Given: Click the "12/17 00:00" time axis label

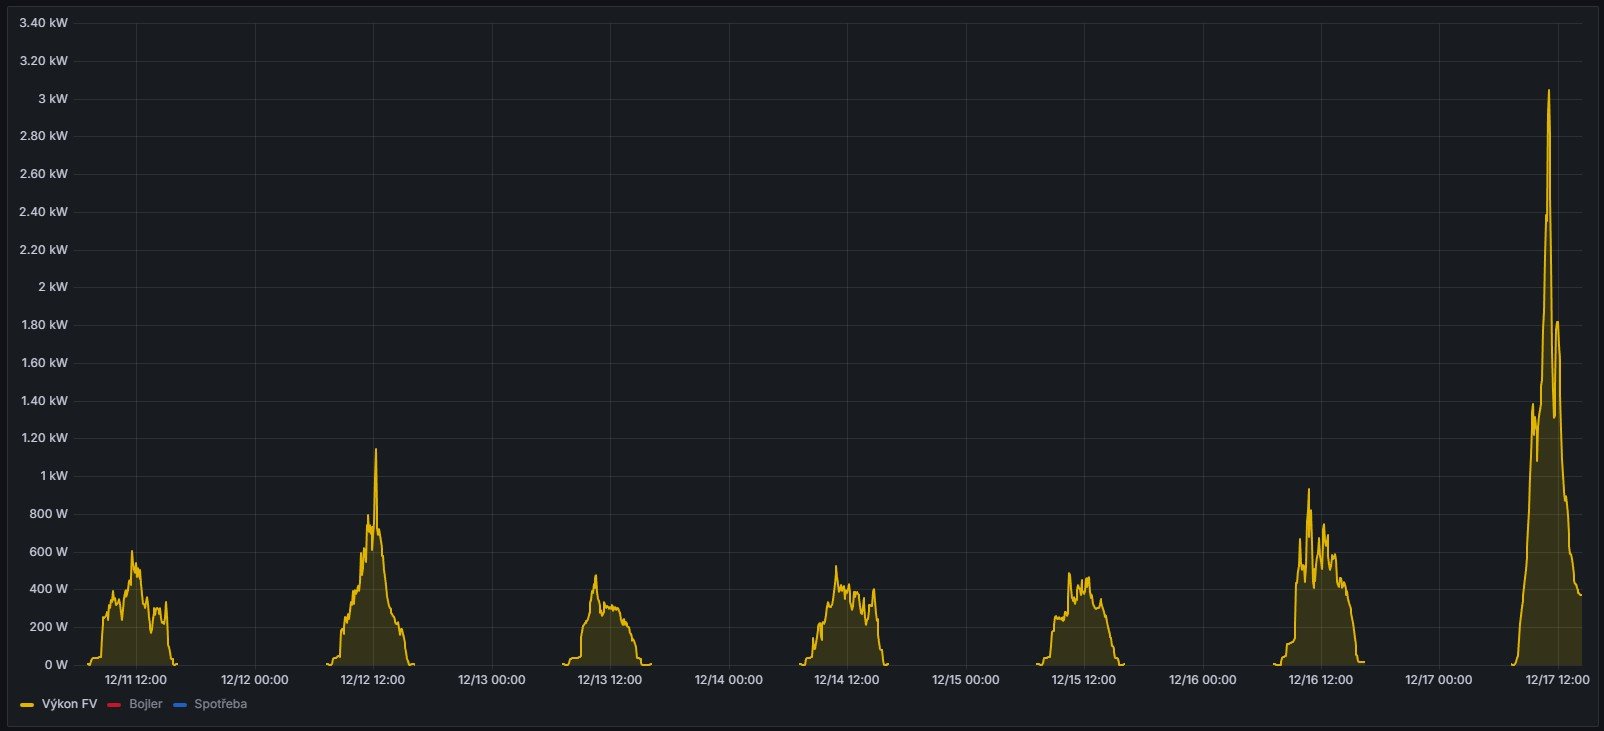Looking at the screenshot, I should (x=1439, y=680).
